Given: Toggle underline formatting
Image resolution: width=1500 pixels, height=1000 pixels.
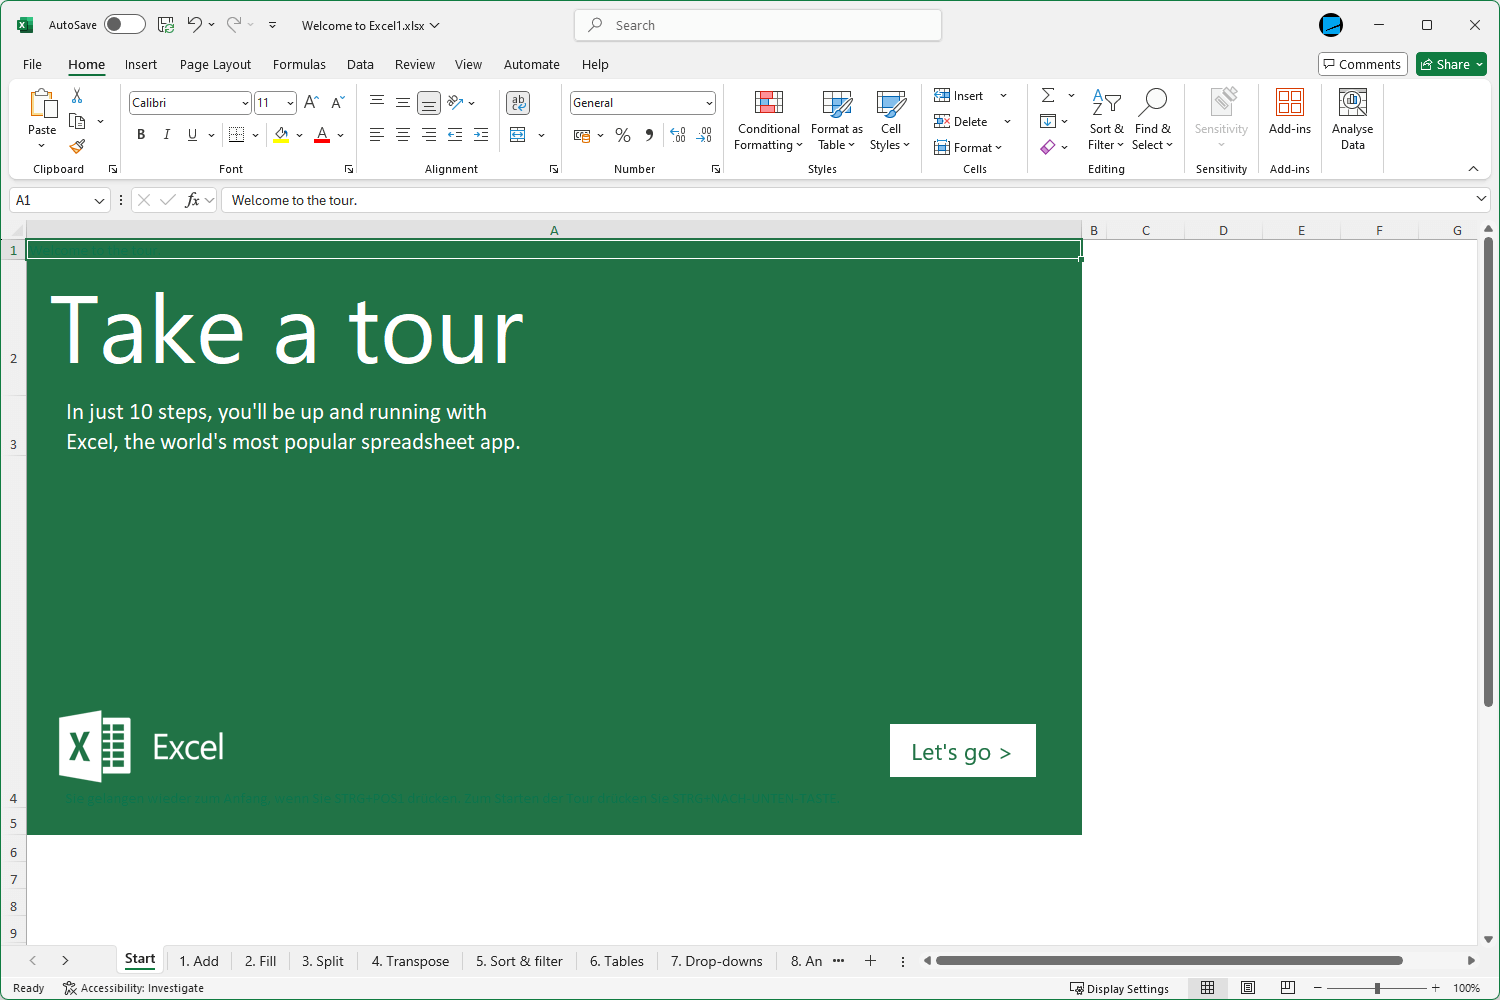Looking at the screenshot, I should coord(191,134).
